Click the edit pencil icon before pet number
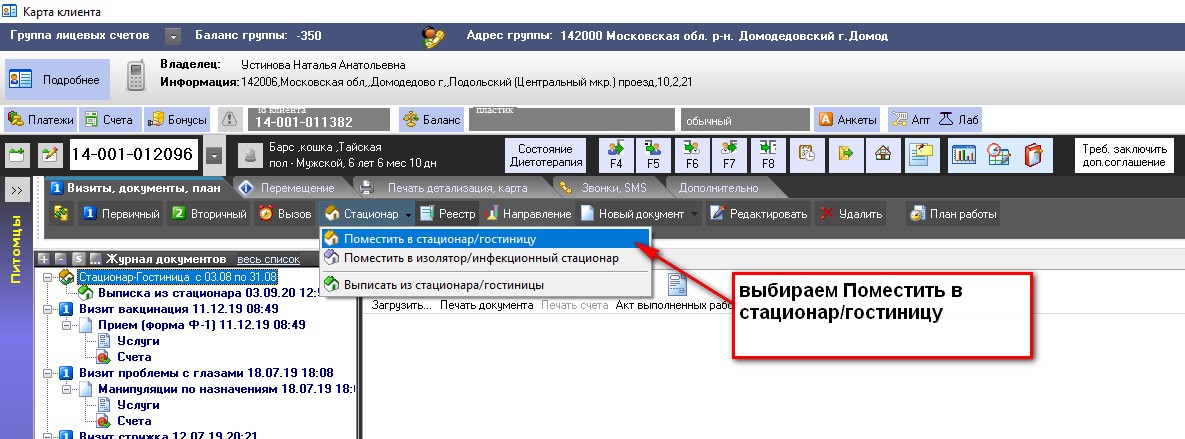1185x439 pixels. 49,154
